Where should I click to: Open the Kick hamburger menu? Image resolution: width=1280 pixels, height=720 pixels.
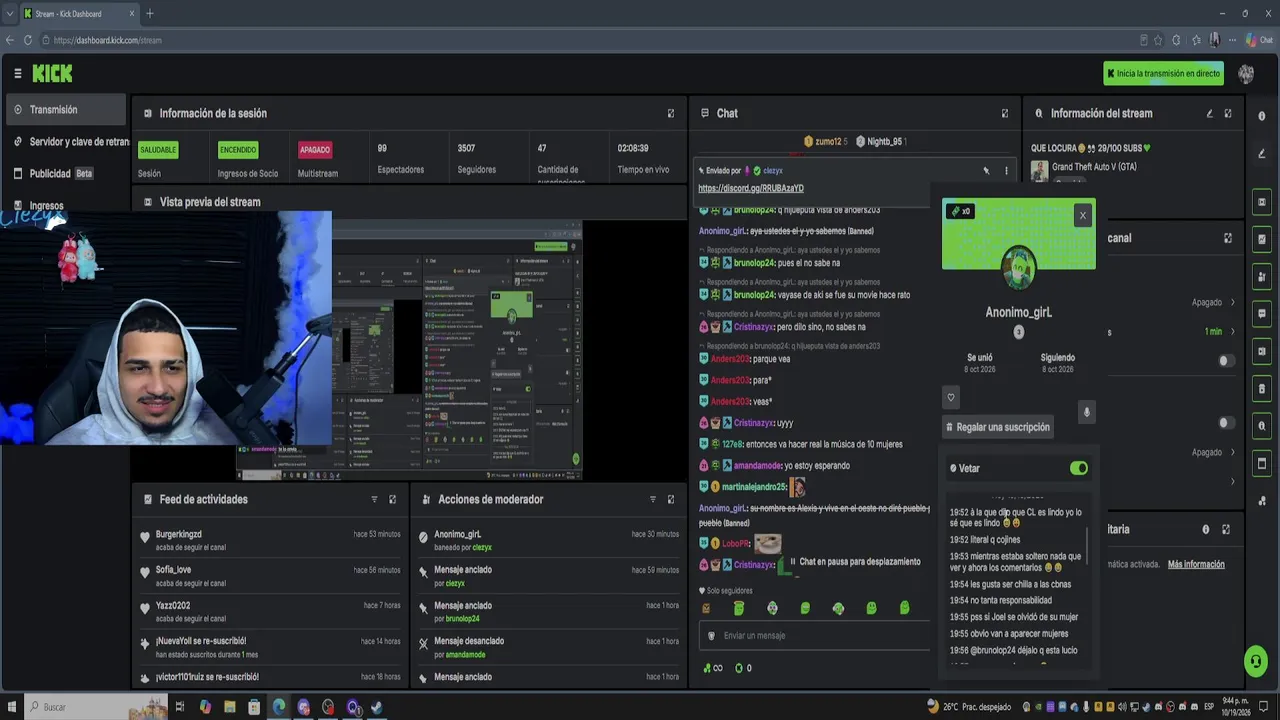point(17,74)
